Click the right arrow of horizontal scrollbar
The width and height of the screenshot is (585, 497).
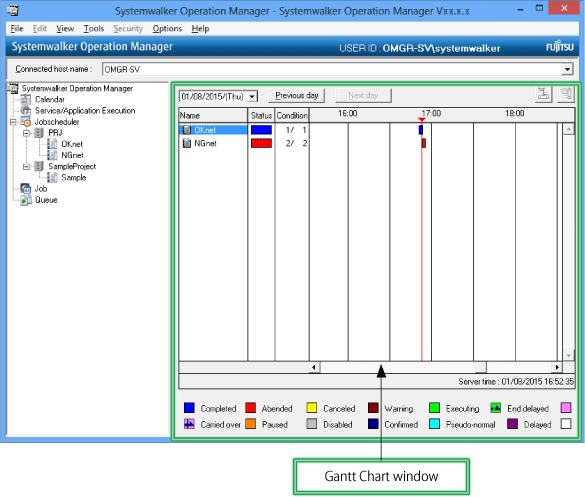557,367
